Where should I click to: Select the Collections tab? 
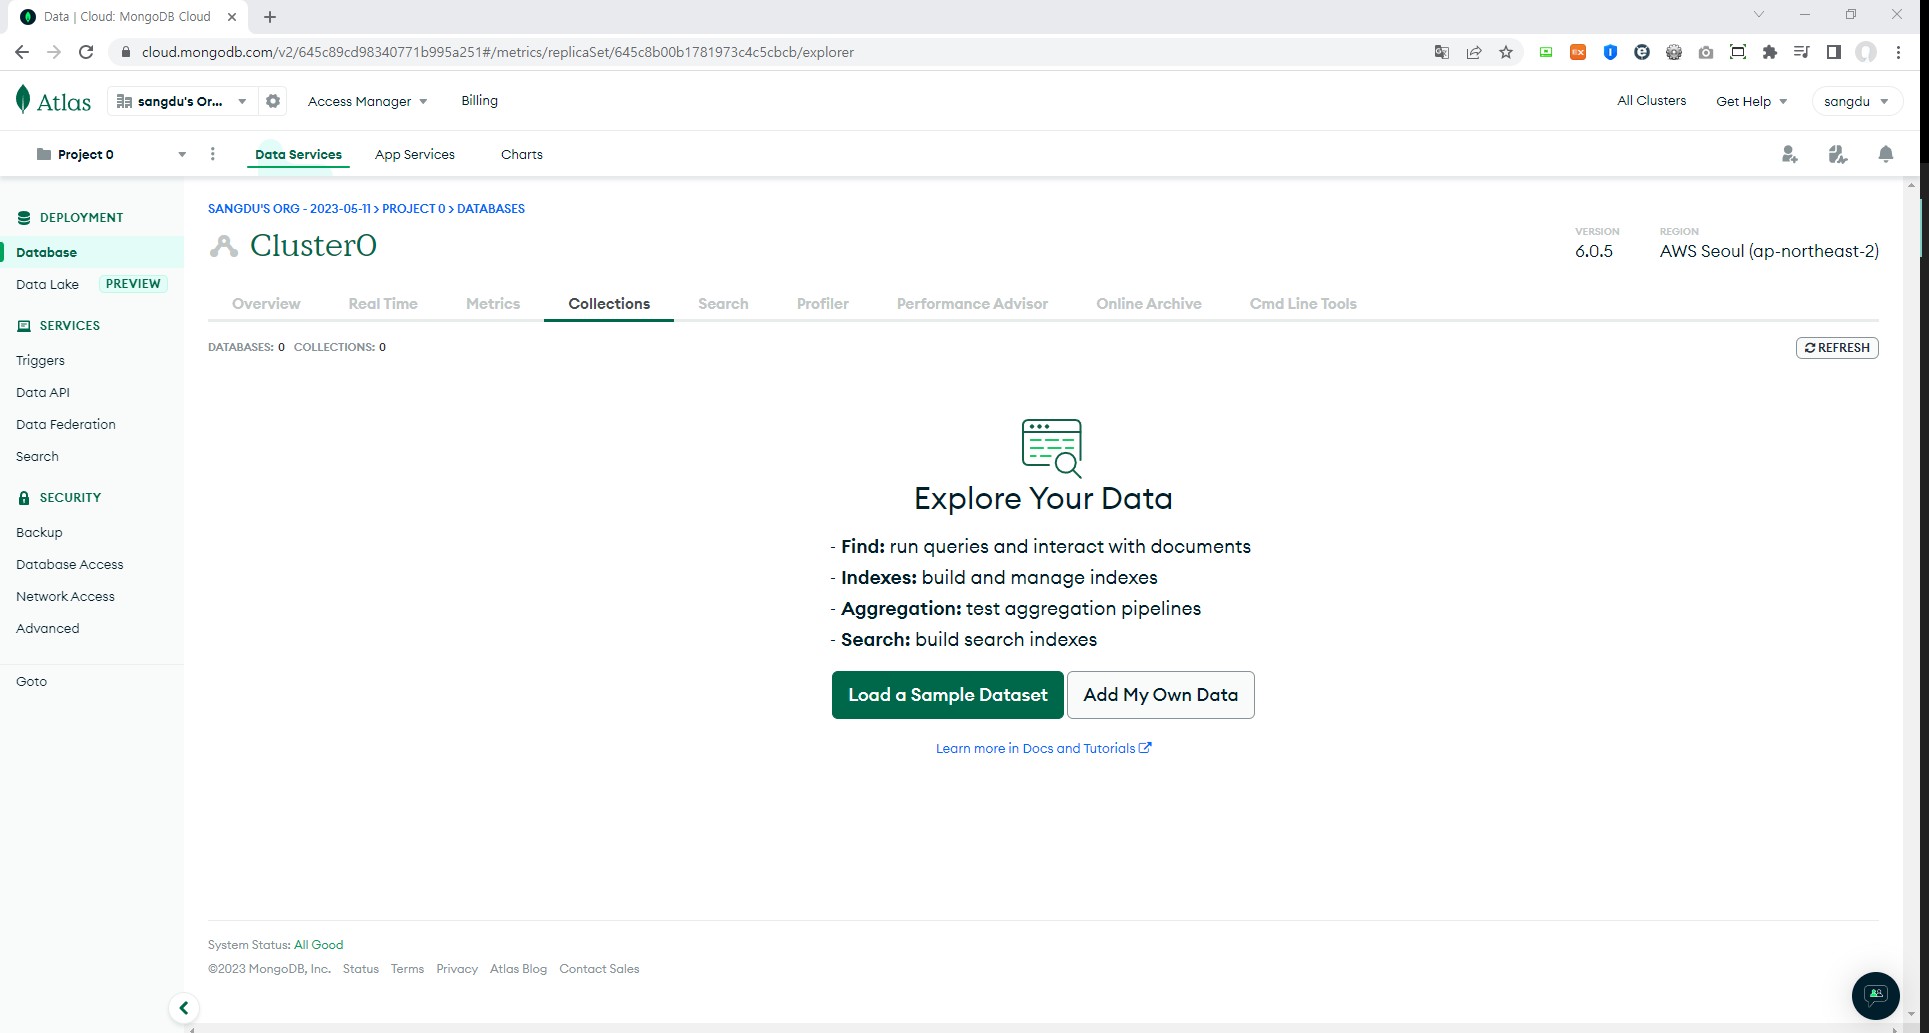tap(609, 304)
